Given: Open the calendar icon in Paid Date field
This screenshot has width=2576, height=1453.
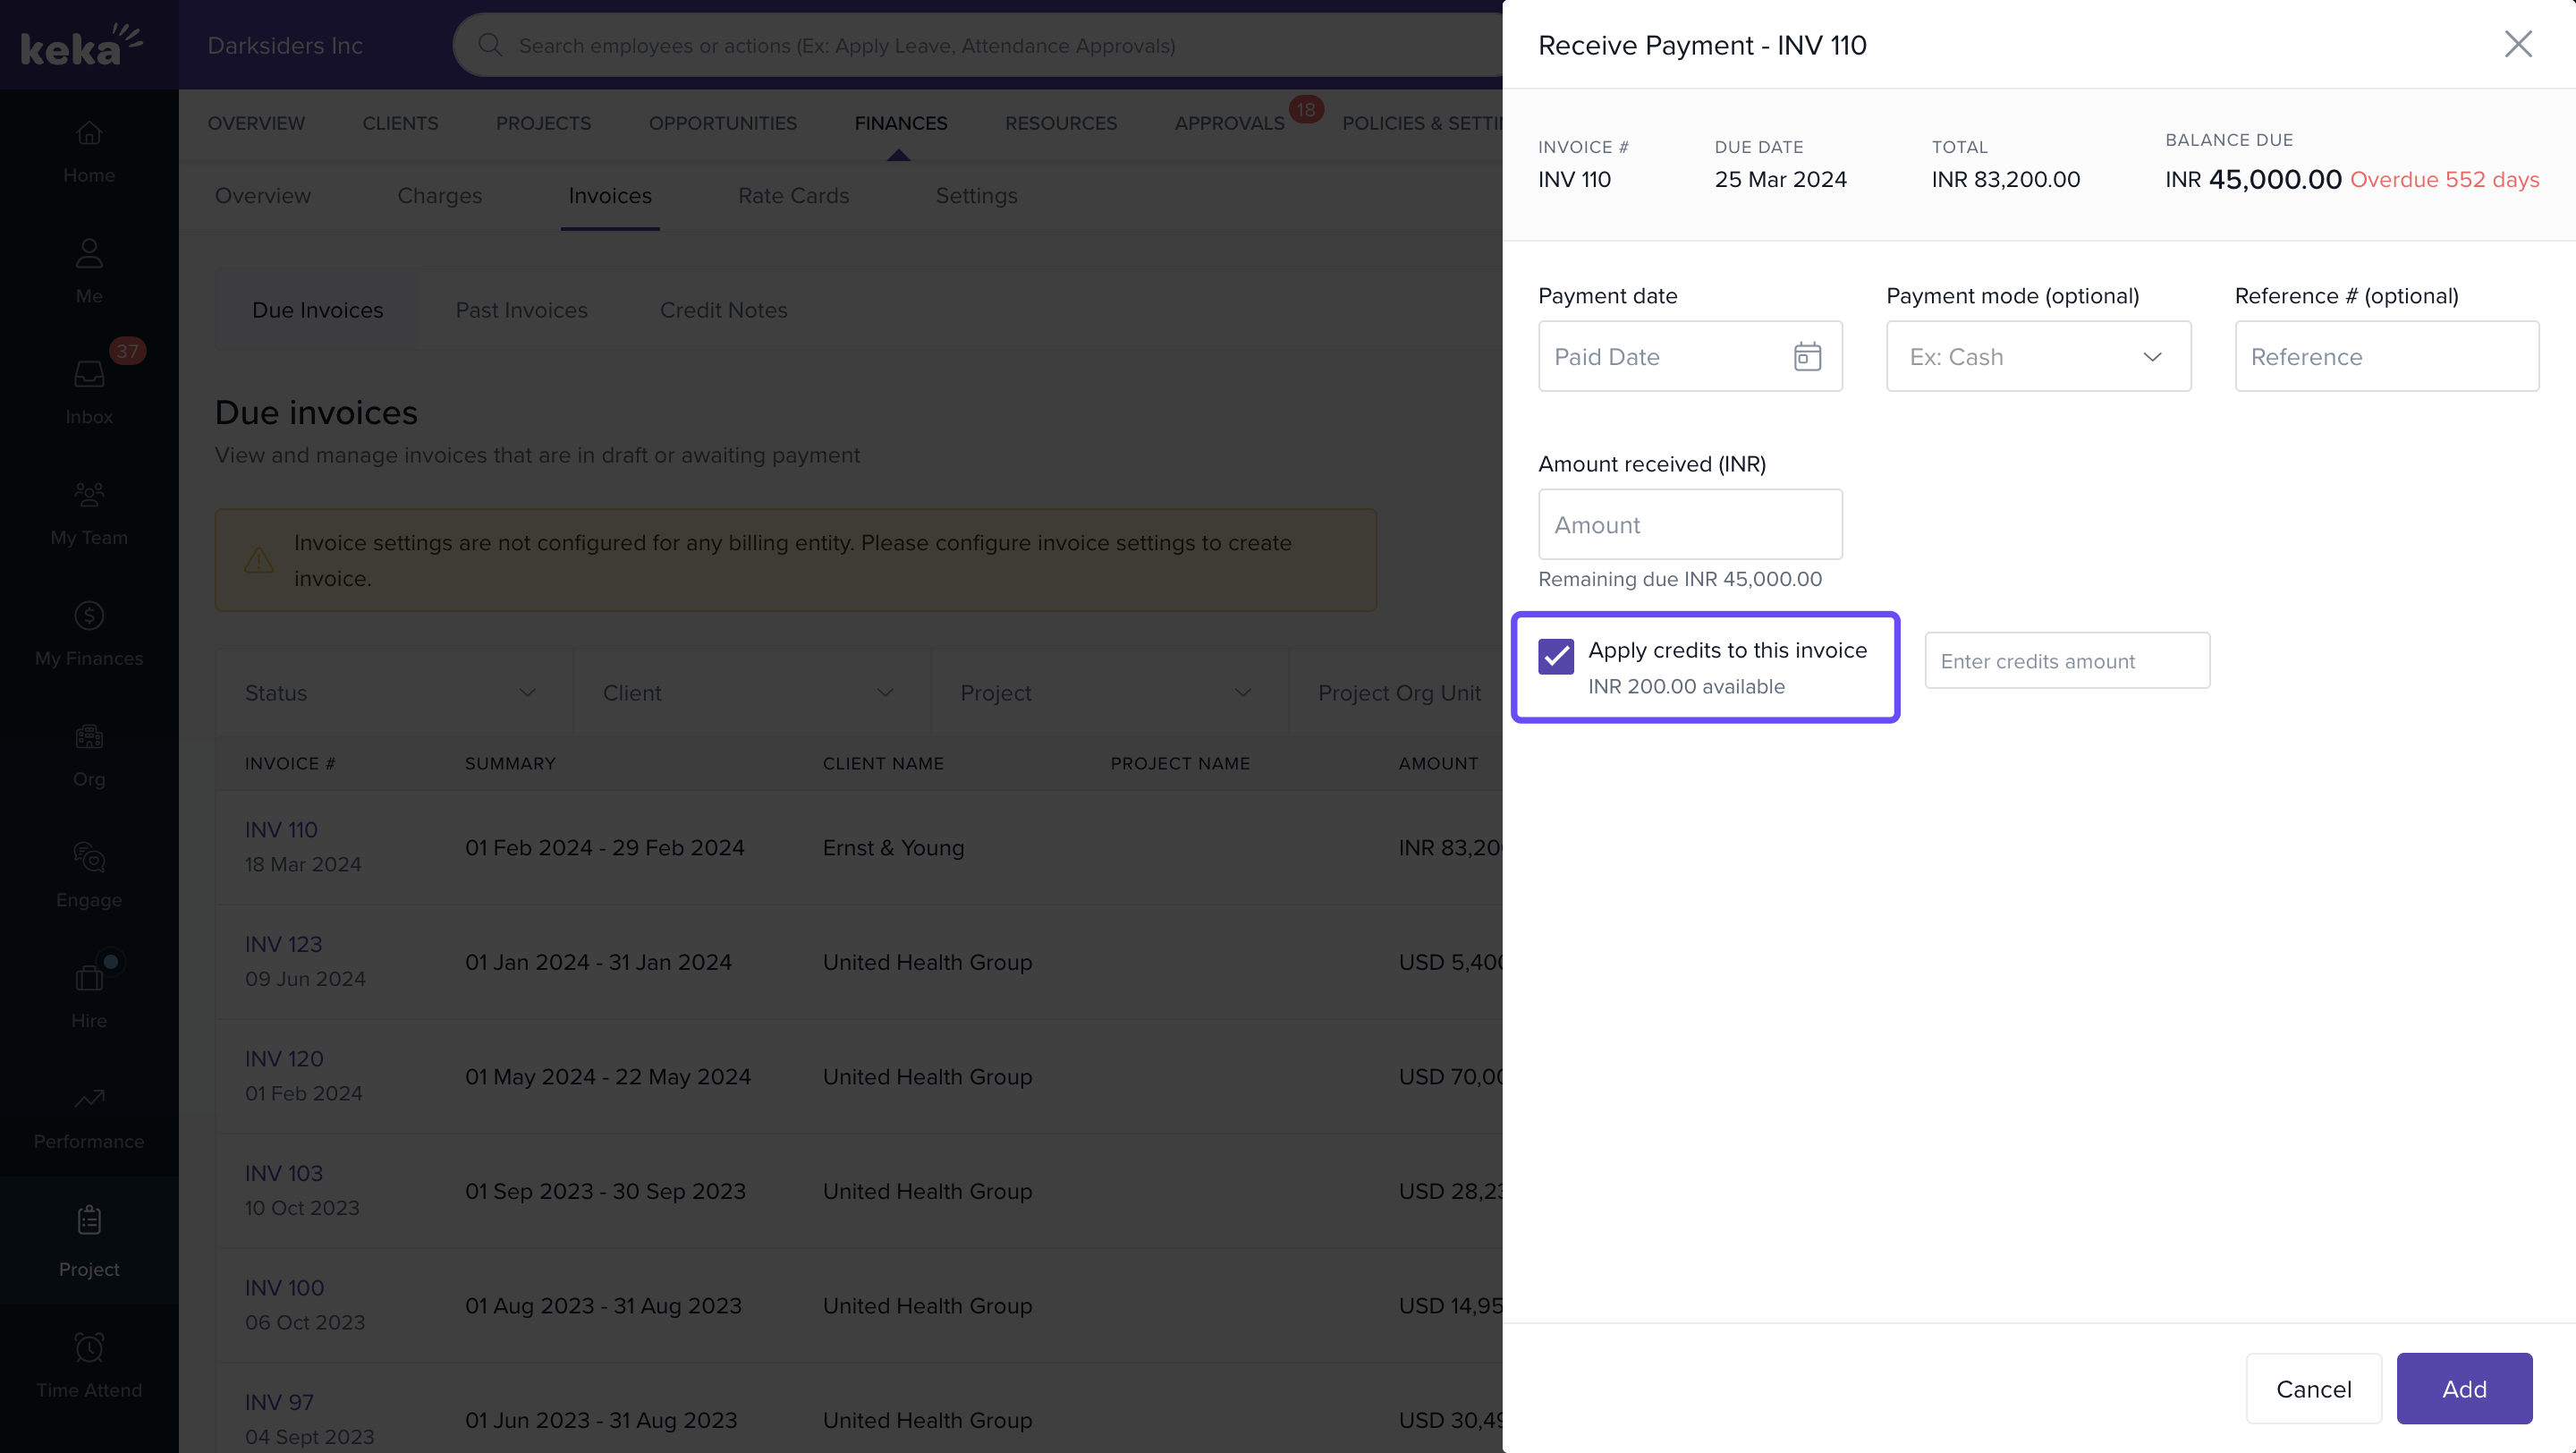Looking at the screenshot, I should click(x=1806, y=357).
